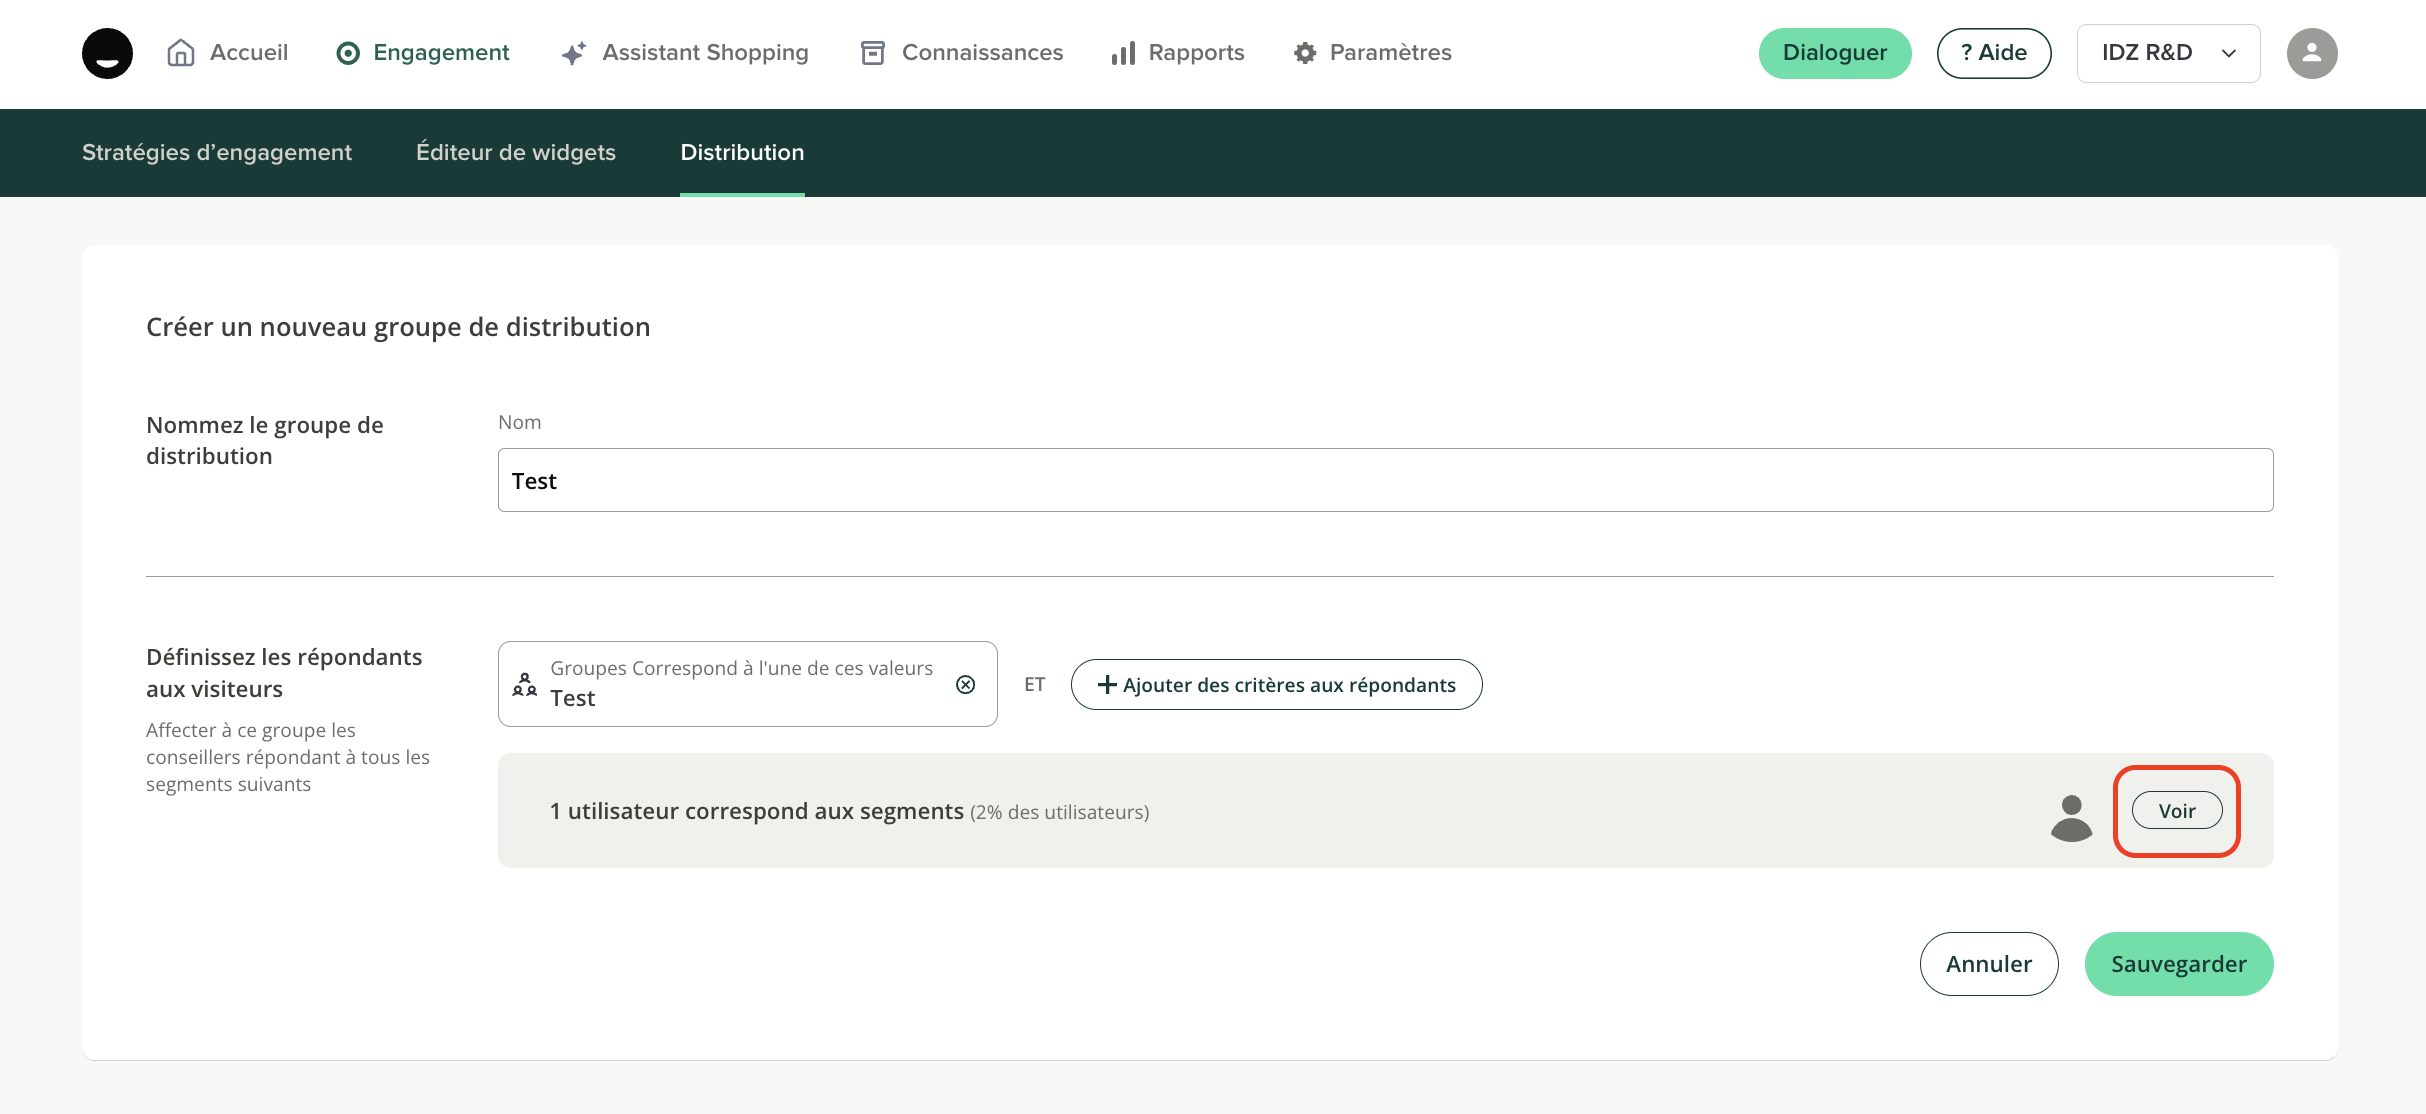Click the Accueil house icon

click(x=181, y=53)
